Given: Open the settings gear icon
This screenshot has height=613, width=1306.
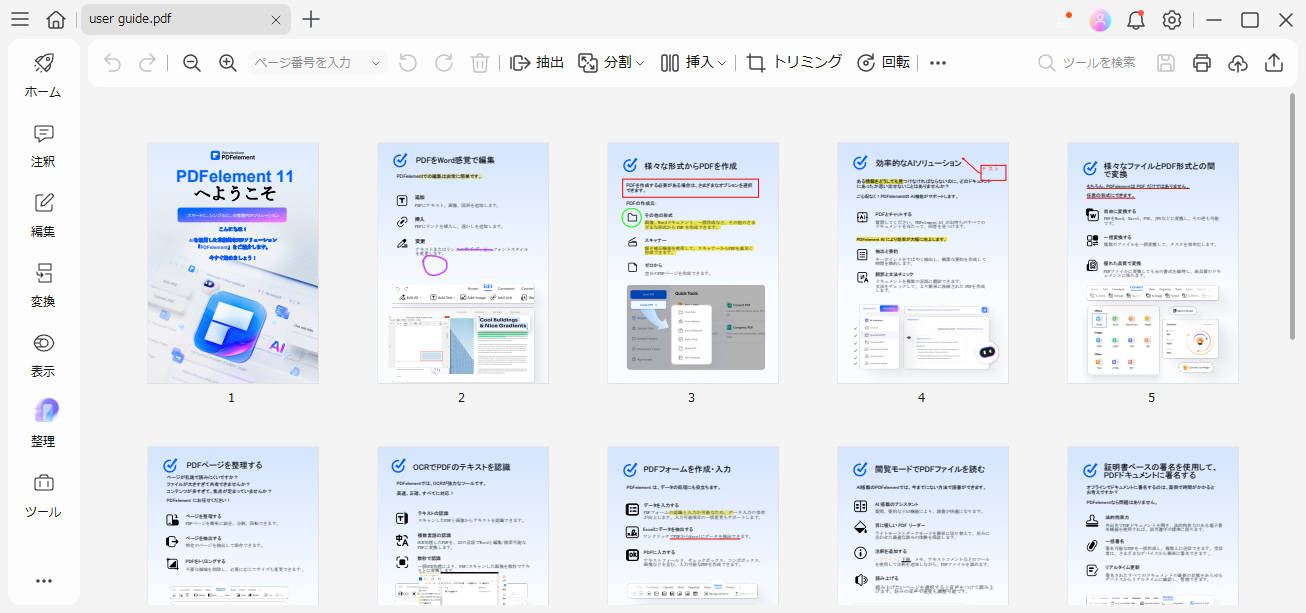Looking at the screenshot, I should (1172, 20).
